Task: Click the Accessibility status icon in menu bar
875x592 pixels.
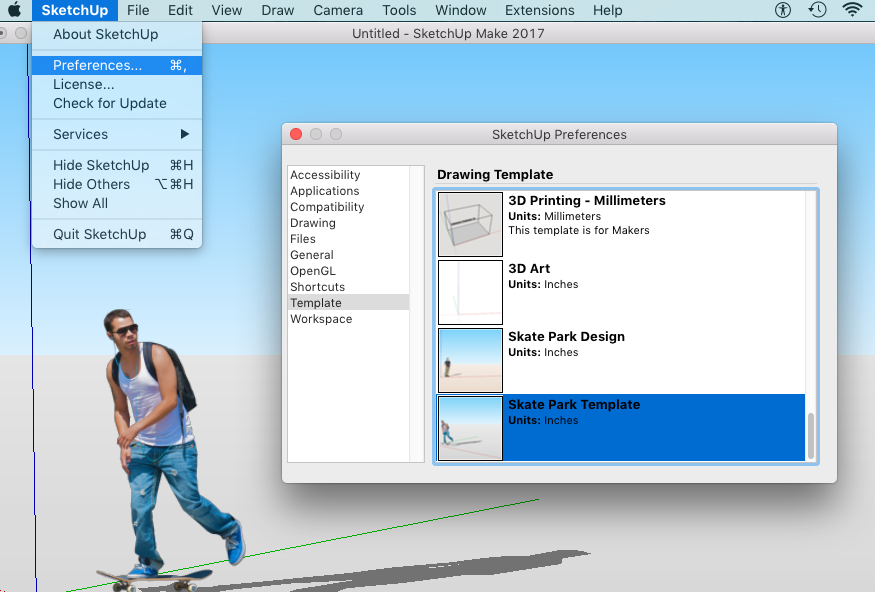Action: (783, 10)
